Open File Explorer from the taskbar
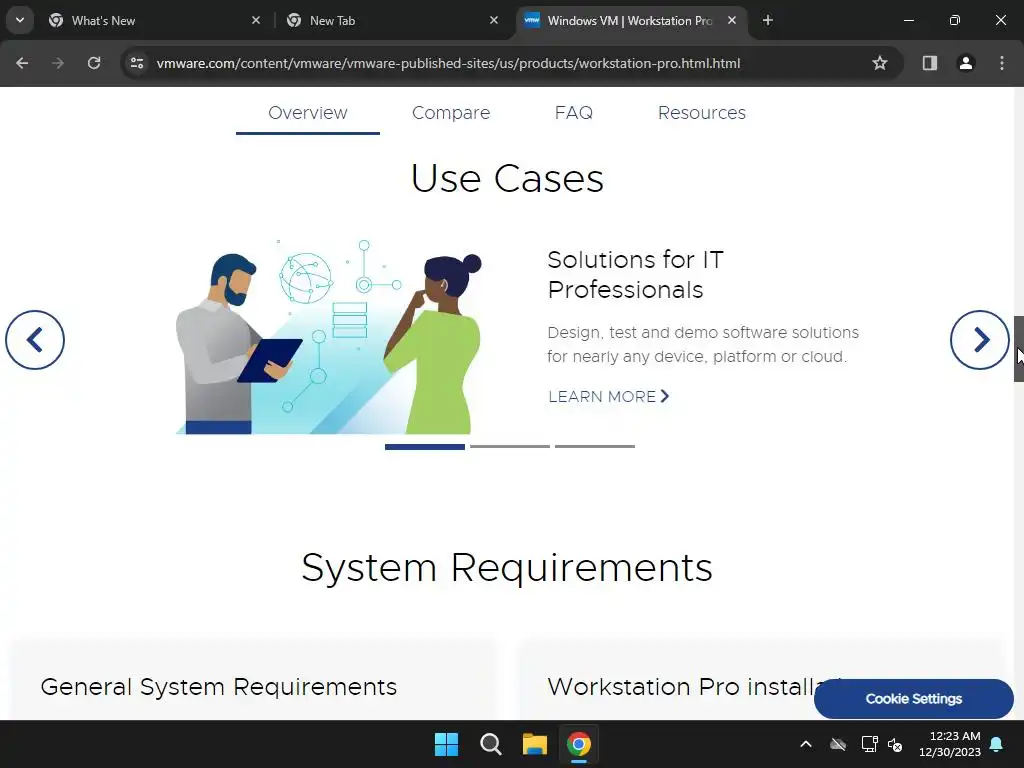The height and width of the screenshot is (768, 1024). tap(535, 744)
